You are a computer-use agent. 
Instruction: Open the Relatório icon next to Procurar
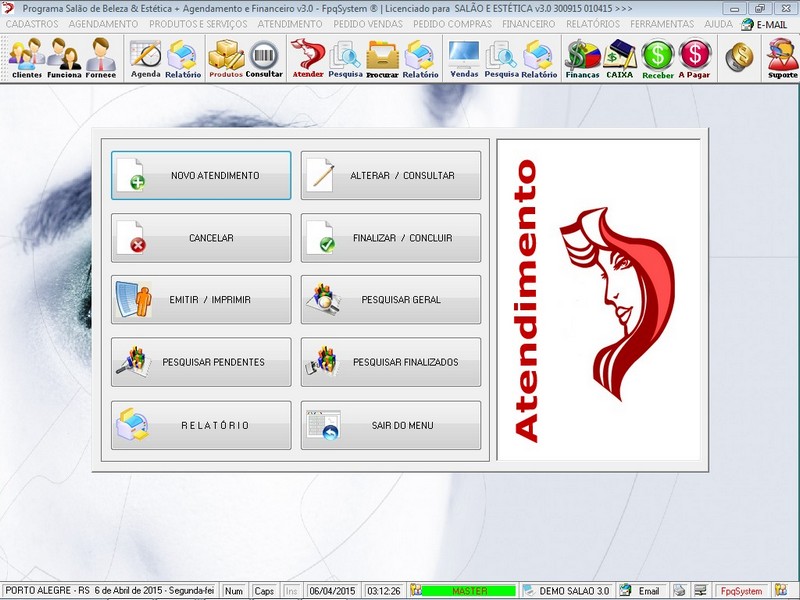tap(420, 58)
